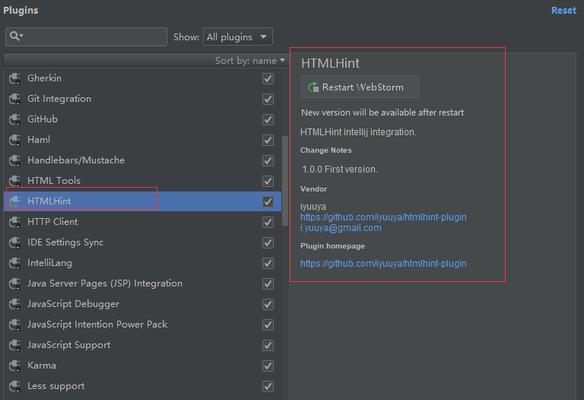Expand search options arrow beside magnifier
The image size is (584, 400).
pos(21,35)
